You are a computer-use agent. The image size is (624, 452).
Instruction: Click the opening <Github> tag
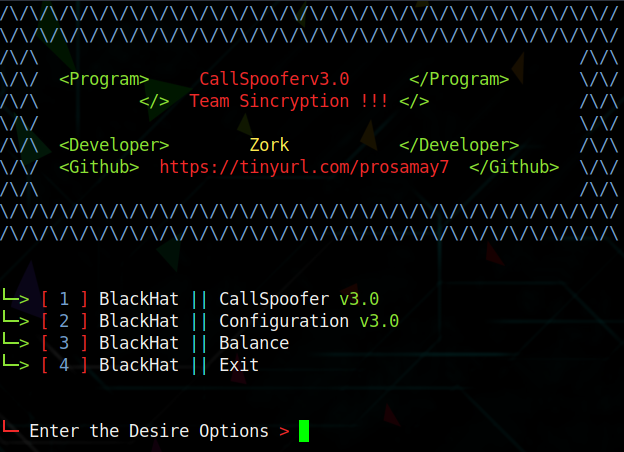point(99,167)
